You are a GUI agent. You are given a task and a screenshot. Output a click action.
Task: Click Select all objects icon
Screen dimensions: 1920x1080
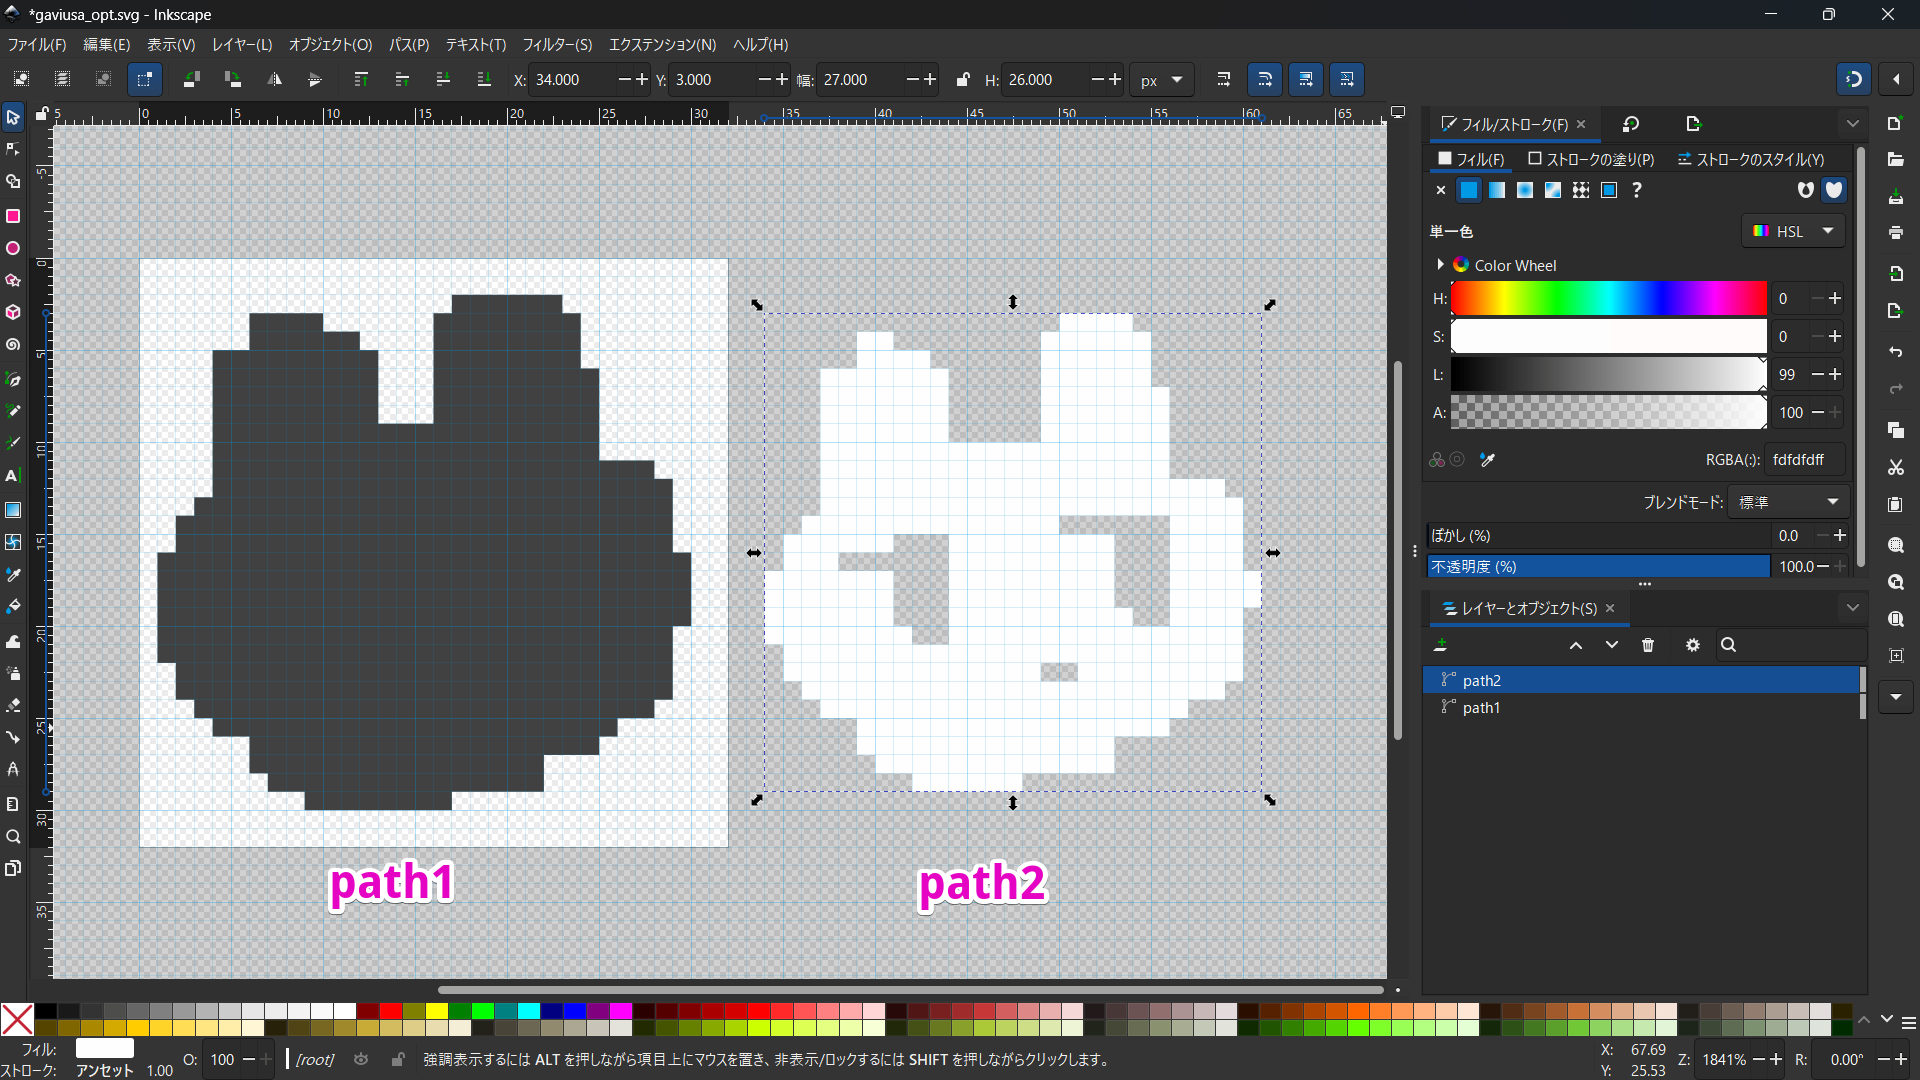(21, 79)
